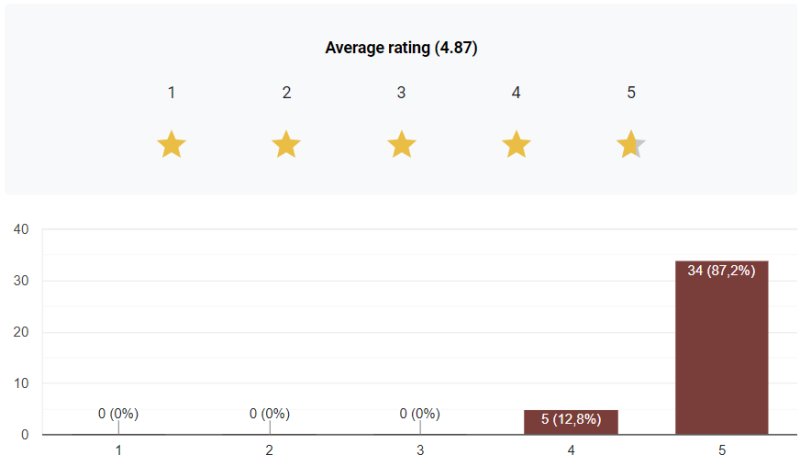This screenshot has height=466, width=800.
Task: Click number 5 above the last star
Action: [631, 93]
